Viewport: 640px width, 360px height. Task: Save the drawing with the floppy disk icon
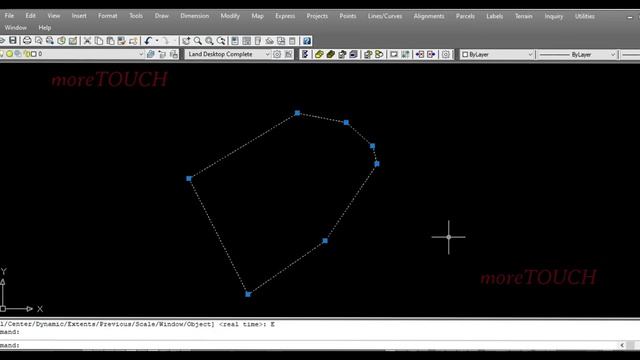(x=13, y=40)
